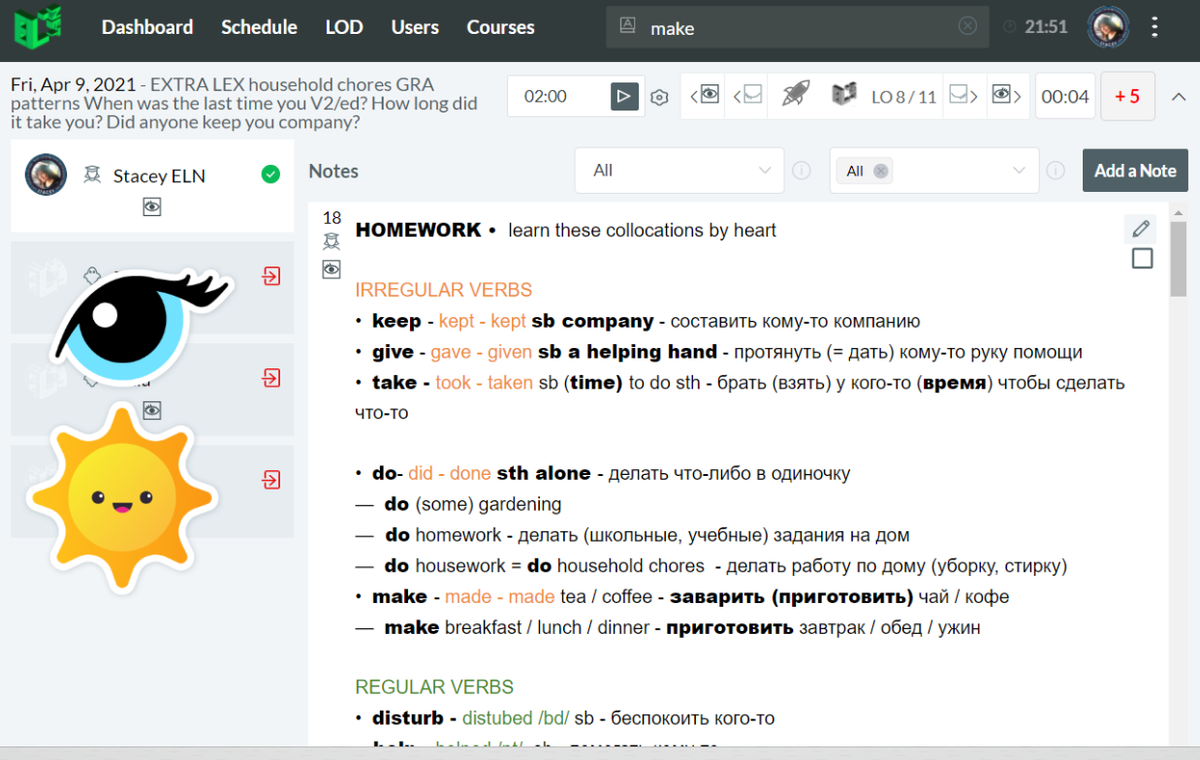Click the orange IRREGULAR VERBS heading
This screenshot has height=760, width=1200.
pos(443,290)
